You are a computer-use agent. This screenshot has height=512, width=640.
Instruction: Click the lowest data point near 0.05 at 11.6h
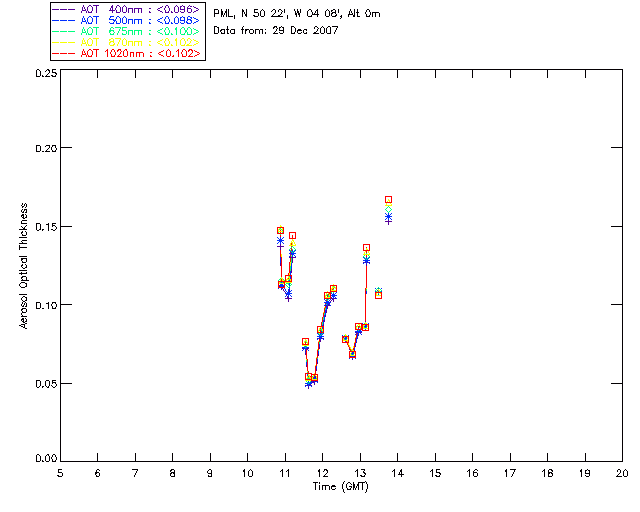pos(309,385)
